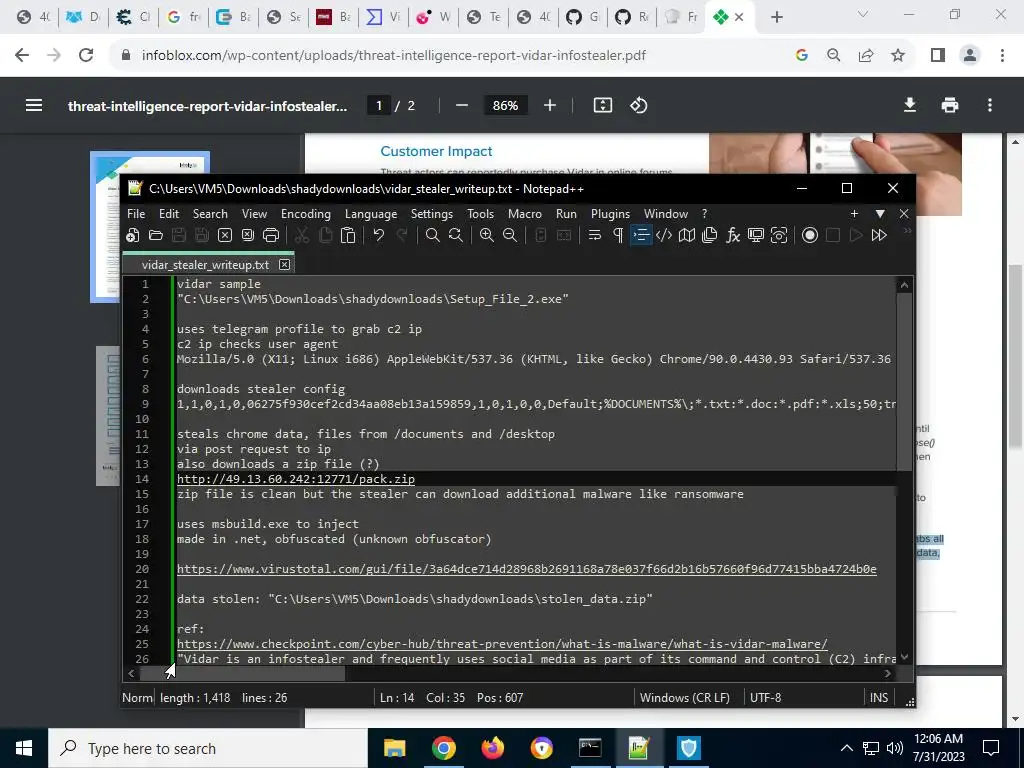1024x768 pixels.
Task: Click the Paste clipboard icon in Notepad++
Action: coord(348,235)
